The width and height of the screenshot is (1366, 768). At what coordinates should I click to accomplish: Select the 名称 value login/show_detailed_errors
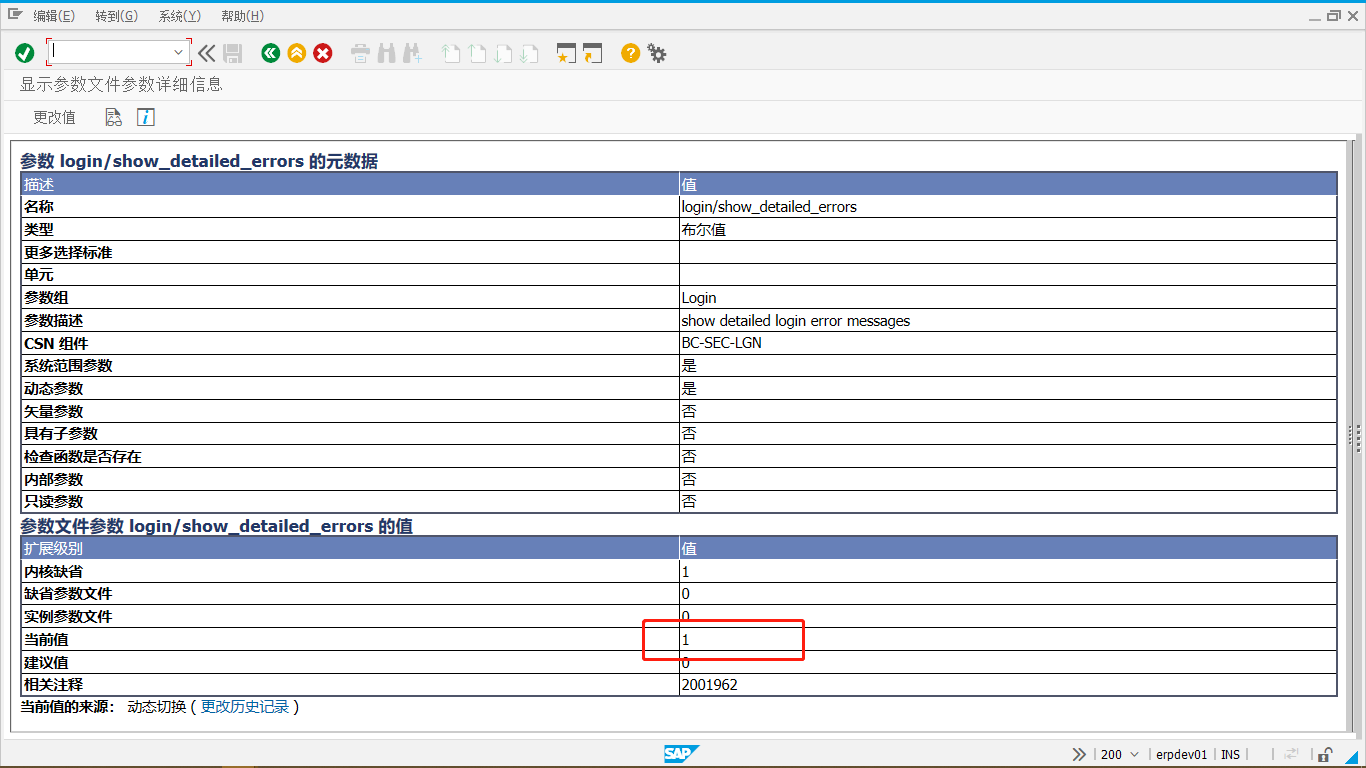click(769, 207)
